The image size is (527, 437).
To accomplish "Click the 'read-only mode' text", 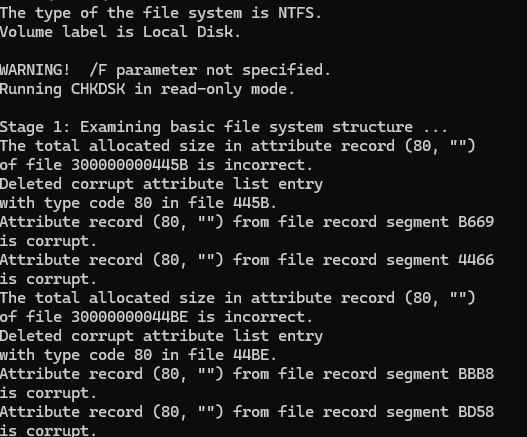I will [x=228, y=89].
